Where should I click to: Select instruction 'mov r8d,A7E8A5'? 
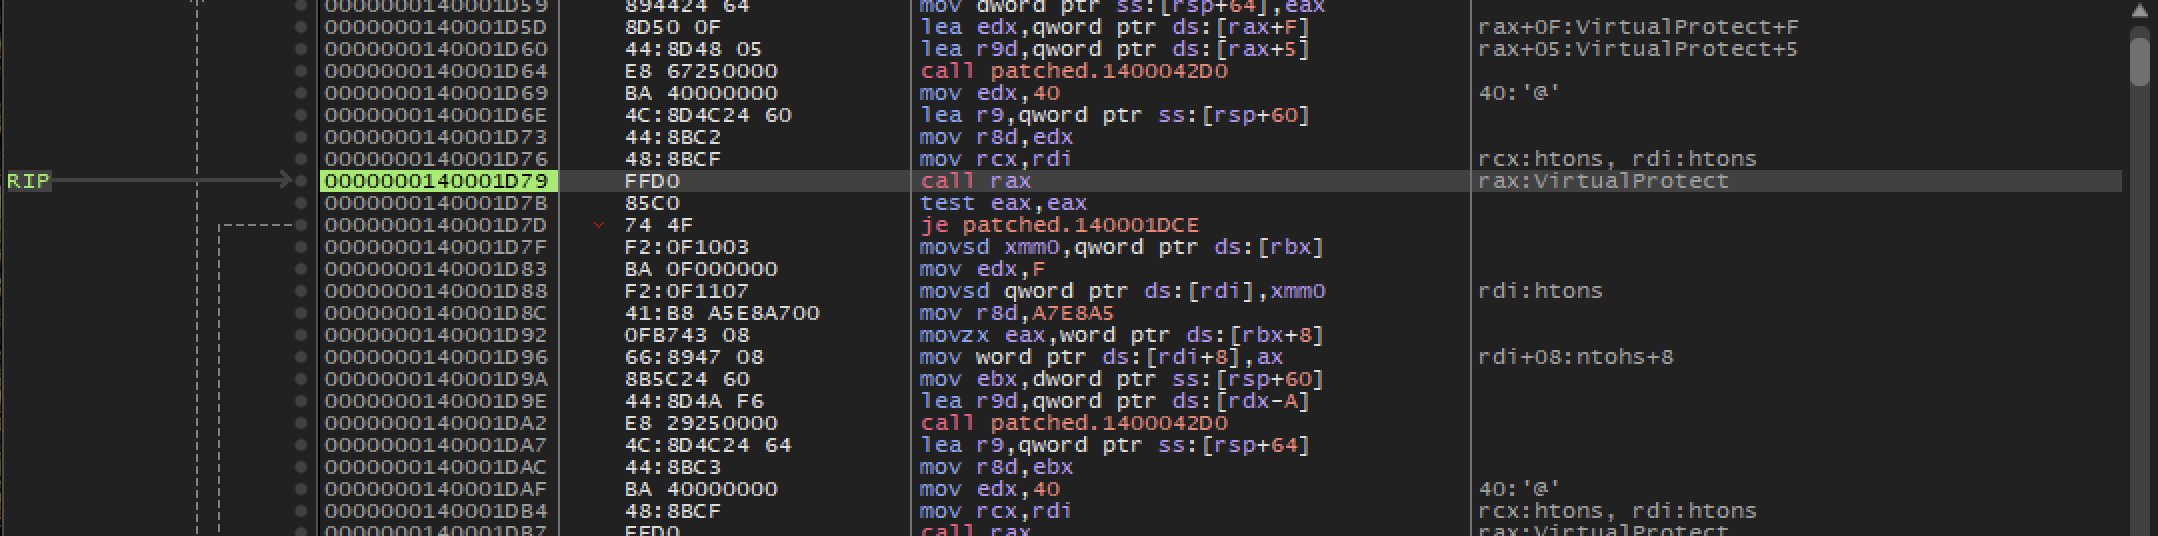[1017, 313]
